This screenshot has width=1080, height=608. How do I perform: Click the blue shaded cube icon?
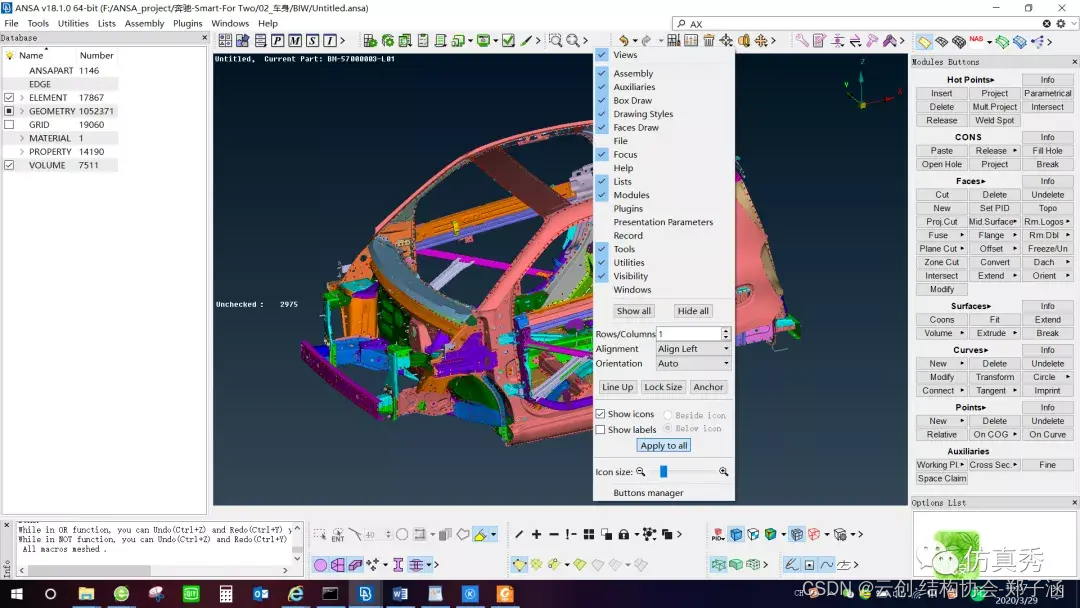pyautogui.click(x=736, y=534)
